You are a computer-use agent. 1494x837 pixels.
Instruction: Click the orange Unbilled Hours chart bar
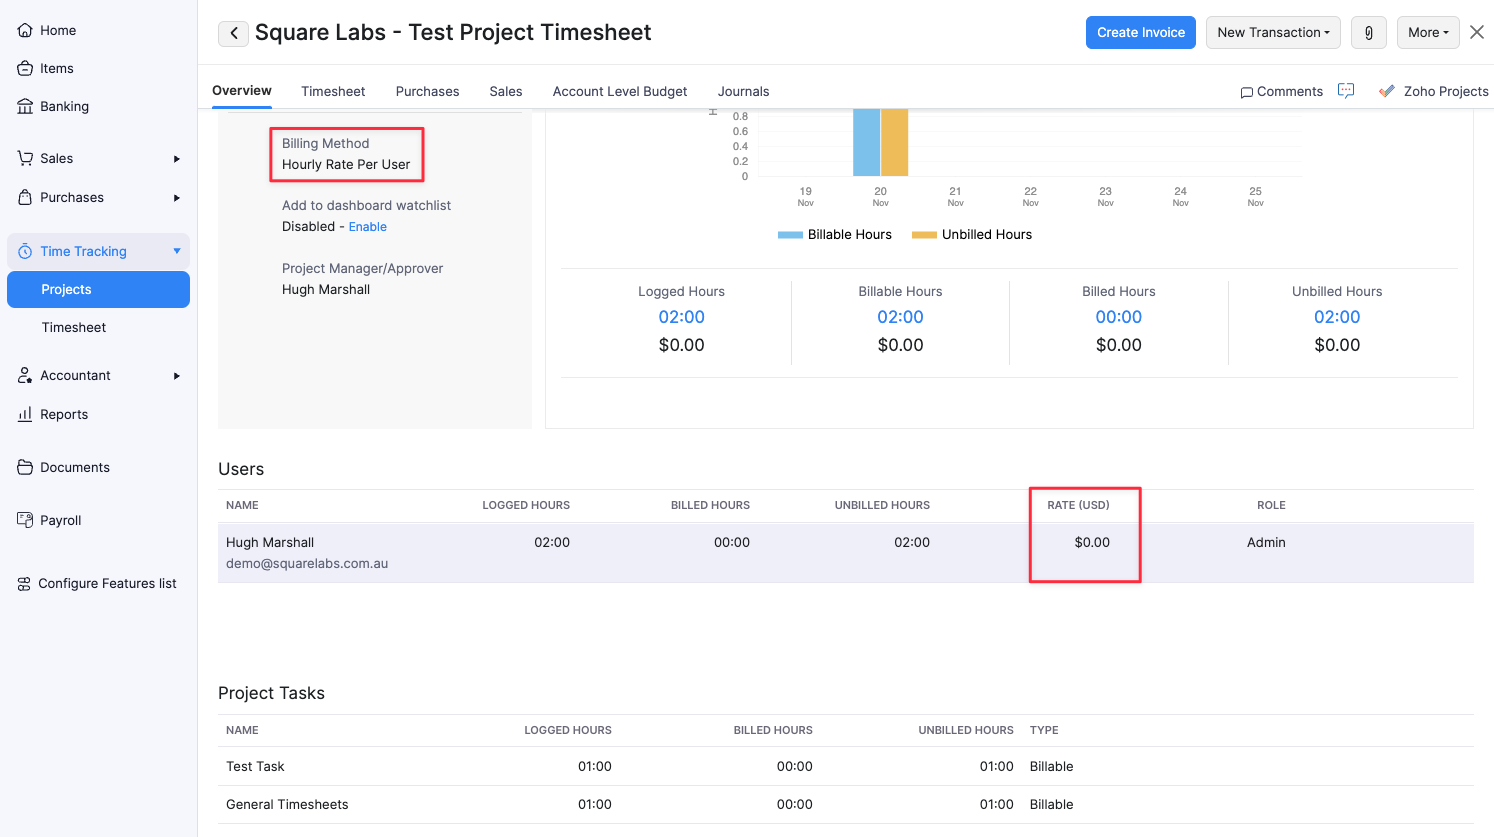click(894, 142)
